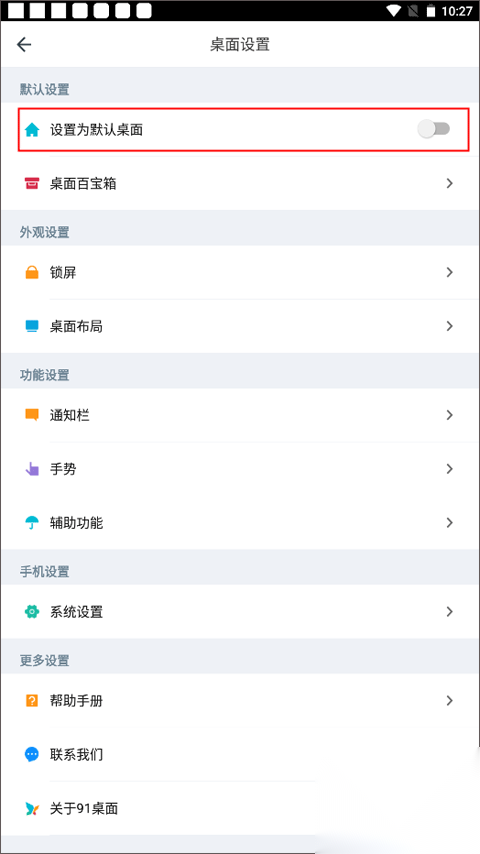
Task: Tap the WiFi status bar icon
Action: pos(393,10)
